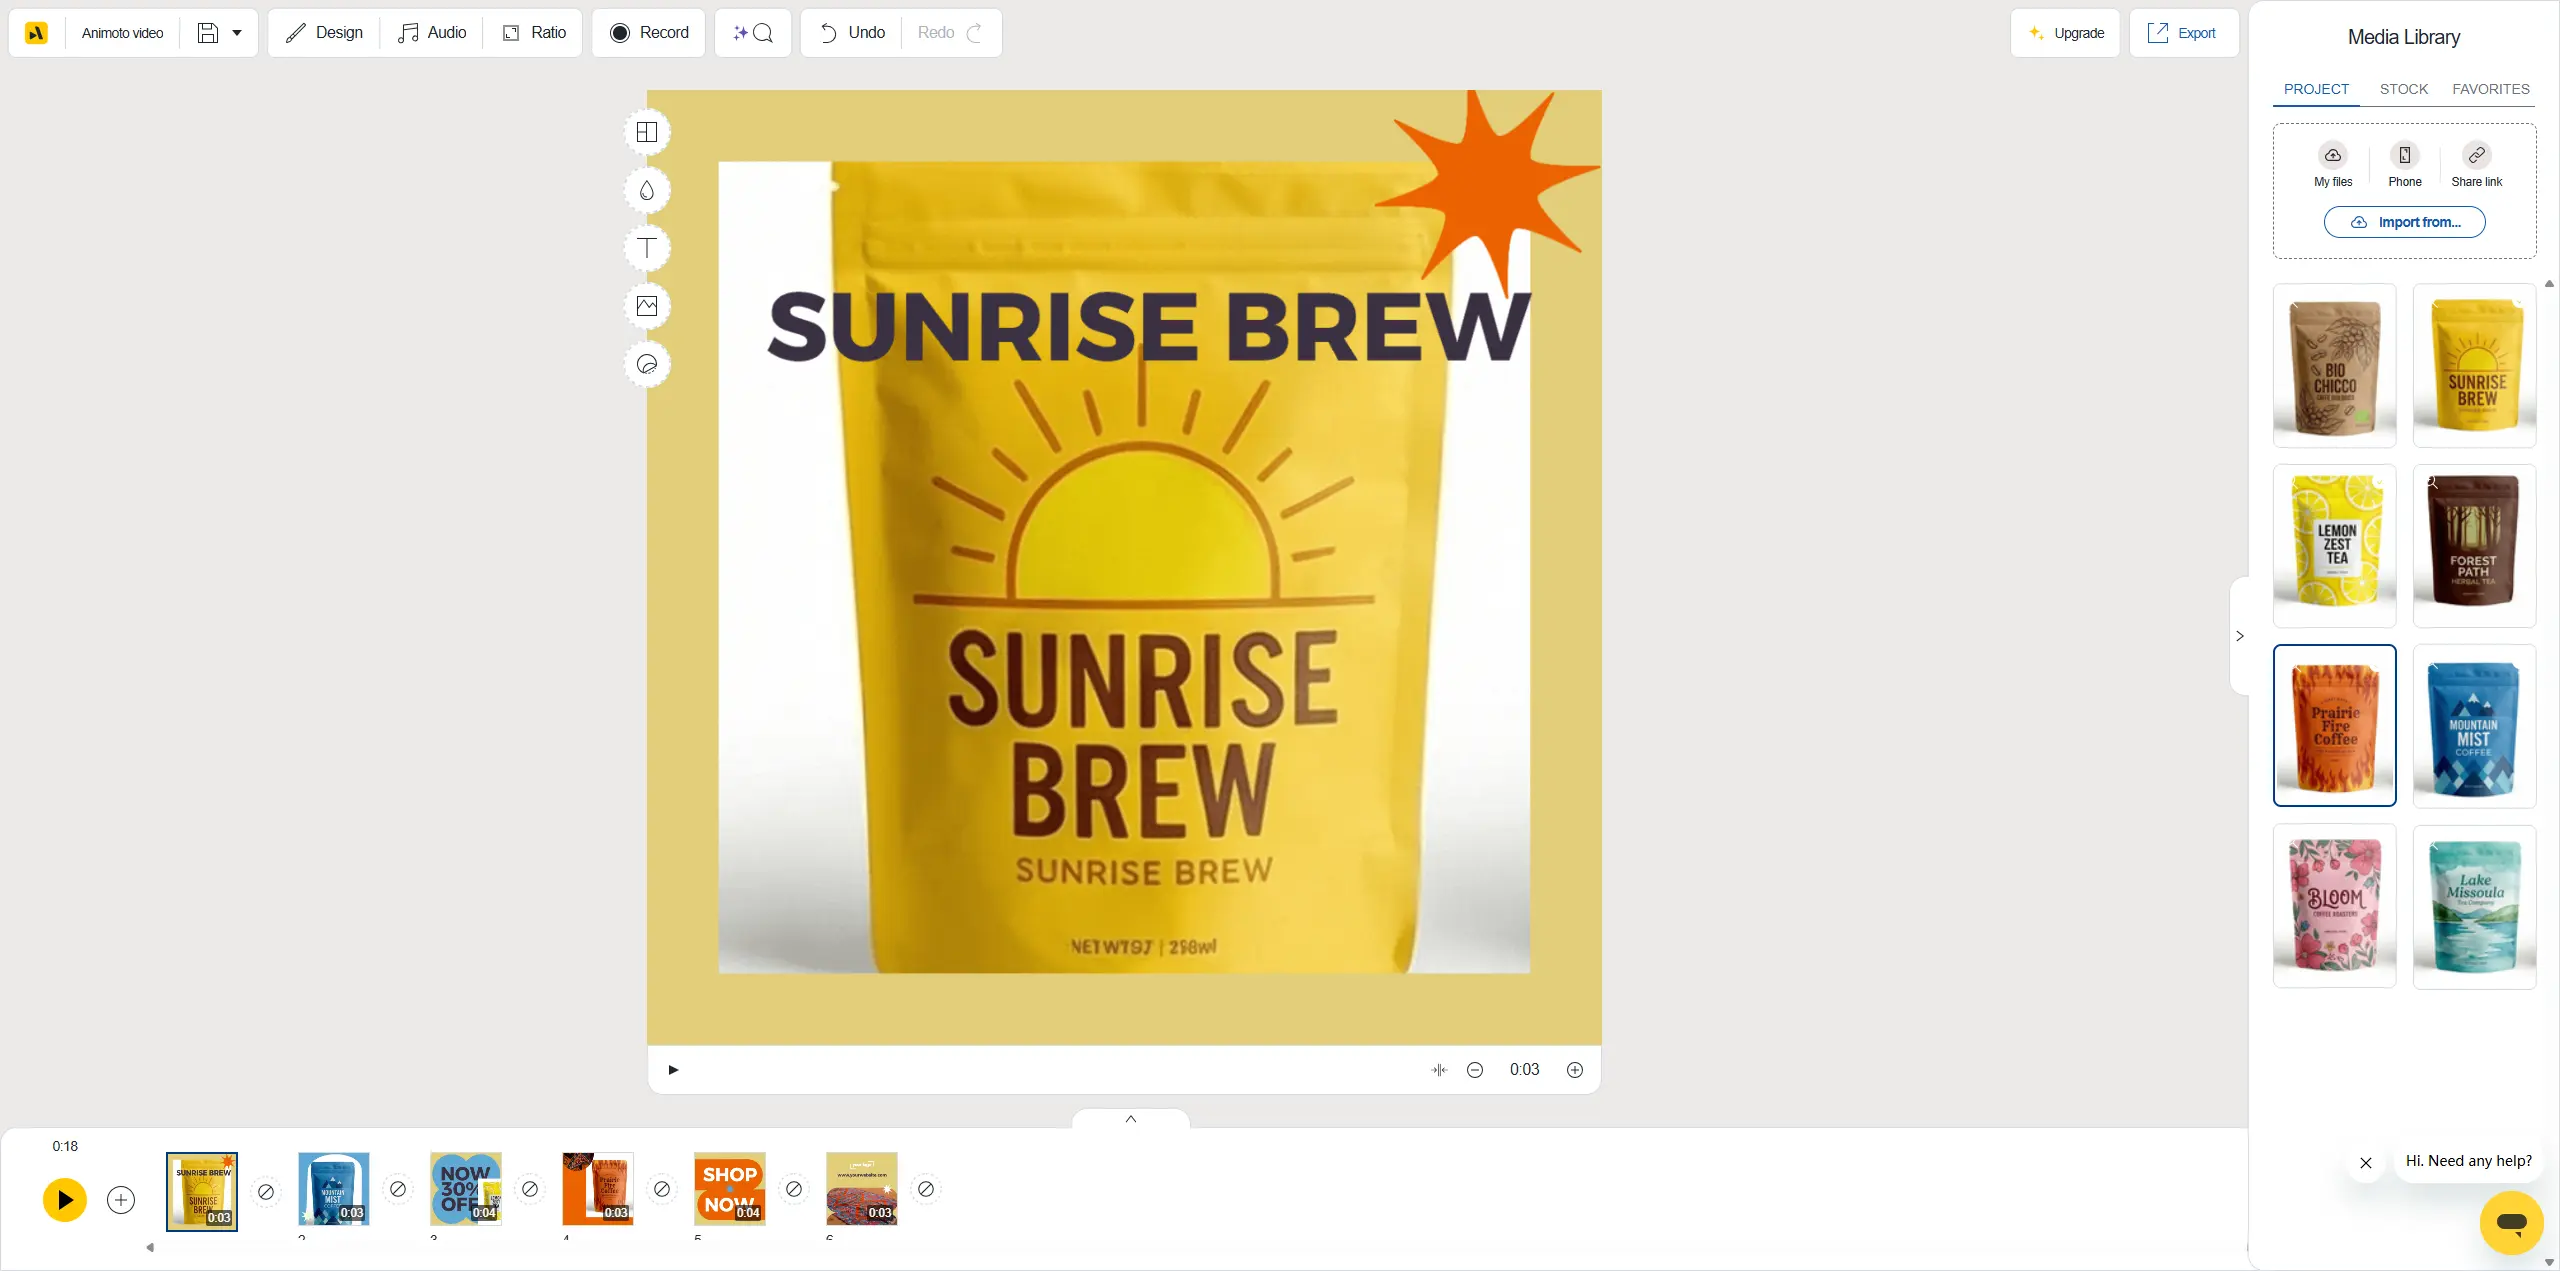Select the Lemon Zest Tea thumbnail
The width and height of the screenshot is (2560, 1271).
coord(2335,545)
